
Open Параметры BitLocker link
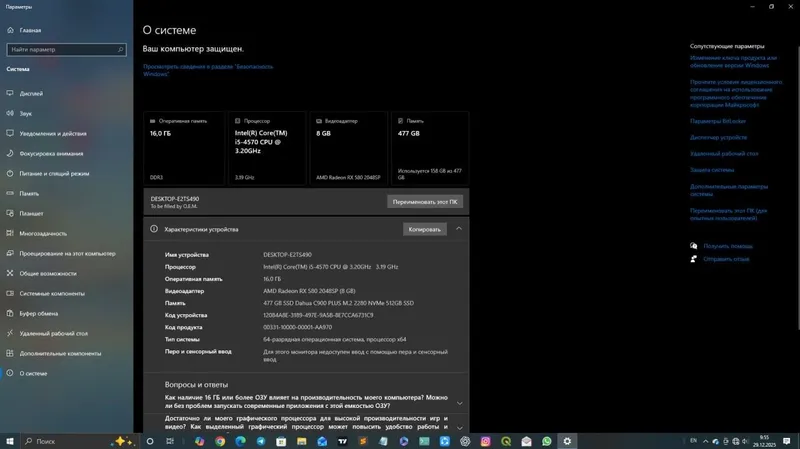(x=718, y=121)
